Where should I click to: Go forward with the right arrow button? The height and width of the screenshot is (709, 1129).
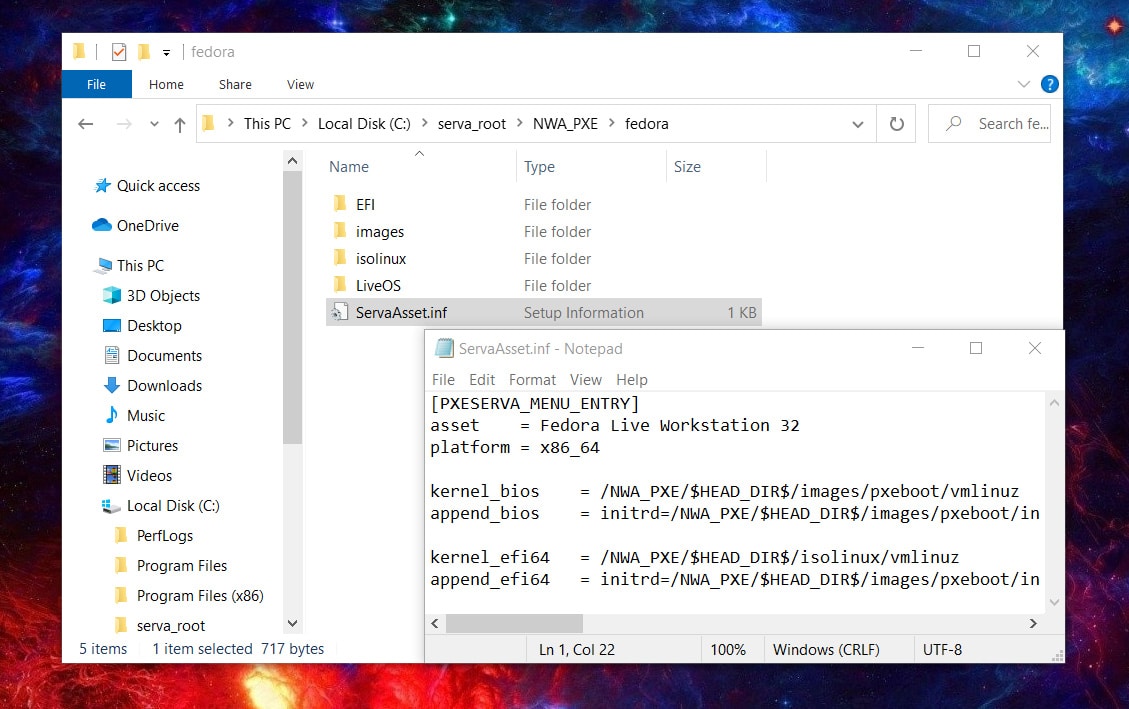(125, 124)
